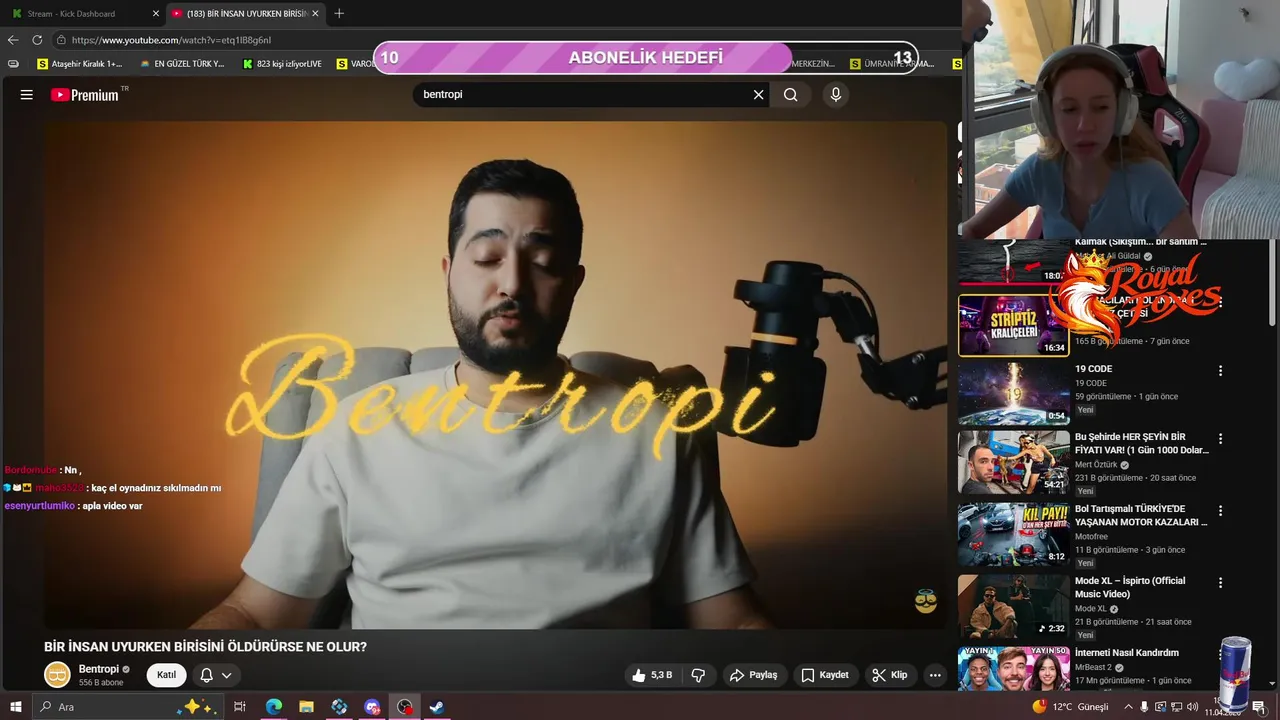Open File Explorer from the taskbar
This screenshot has width=1280, height=720.
pyautogui.click(x=306, y=707)
